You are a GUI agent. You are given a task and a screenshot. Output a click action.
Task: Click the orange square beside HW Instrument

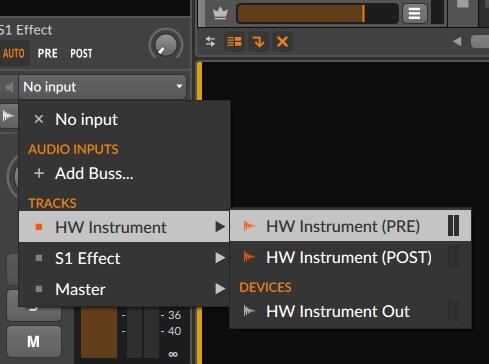39,227
